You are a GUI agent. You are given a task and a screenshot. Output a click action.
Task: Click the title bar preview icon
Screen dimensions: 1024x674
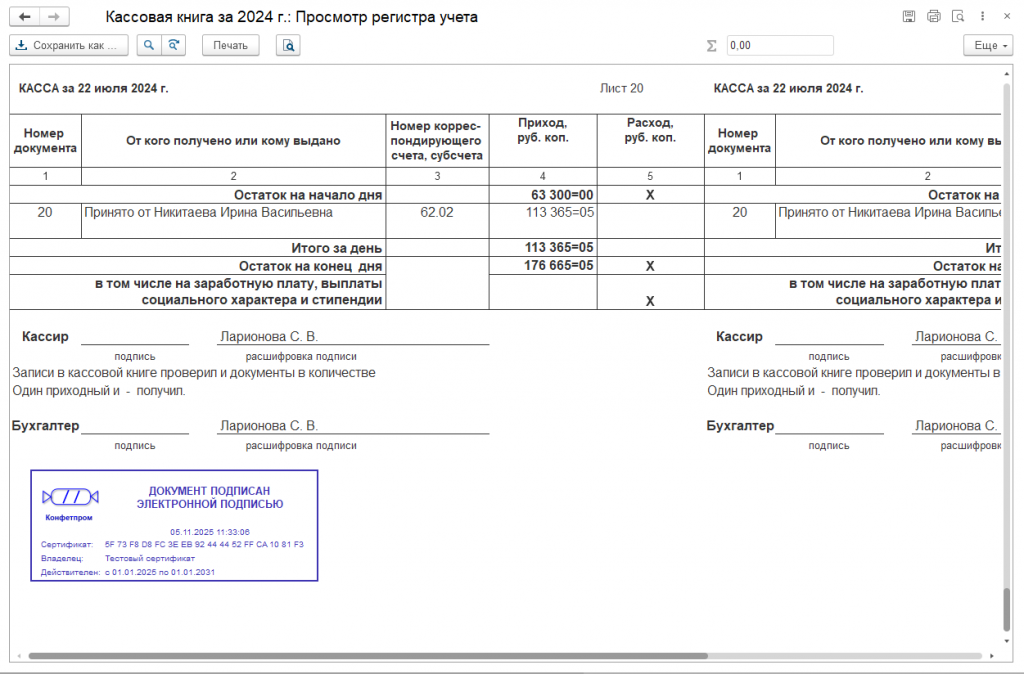pyautogui.click(x=958, y=16)
